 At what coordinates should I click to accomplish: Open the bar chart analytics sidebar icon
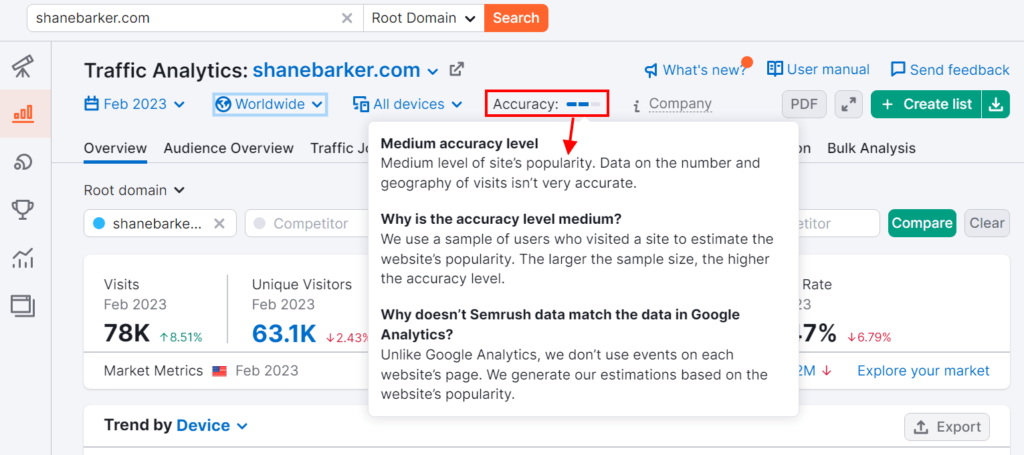tap(22, 114)
